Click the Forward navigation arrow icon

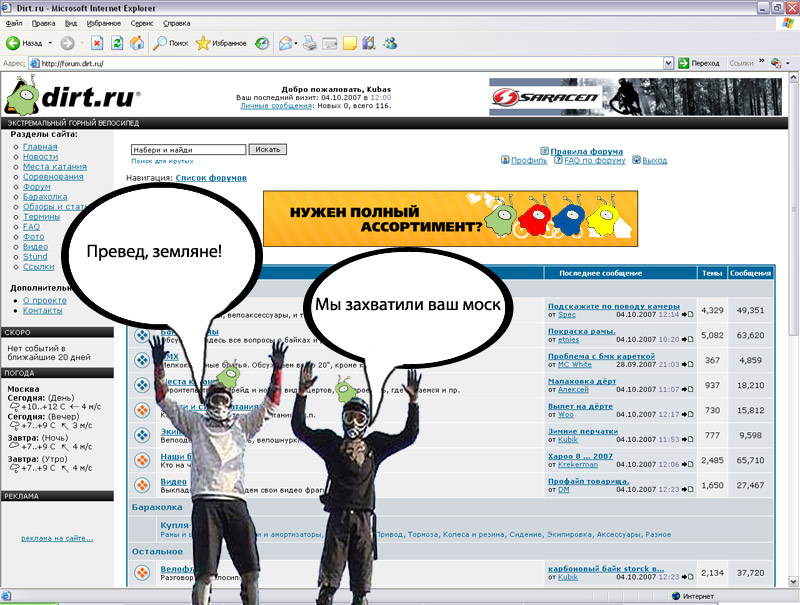[67, 43]
